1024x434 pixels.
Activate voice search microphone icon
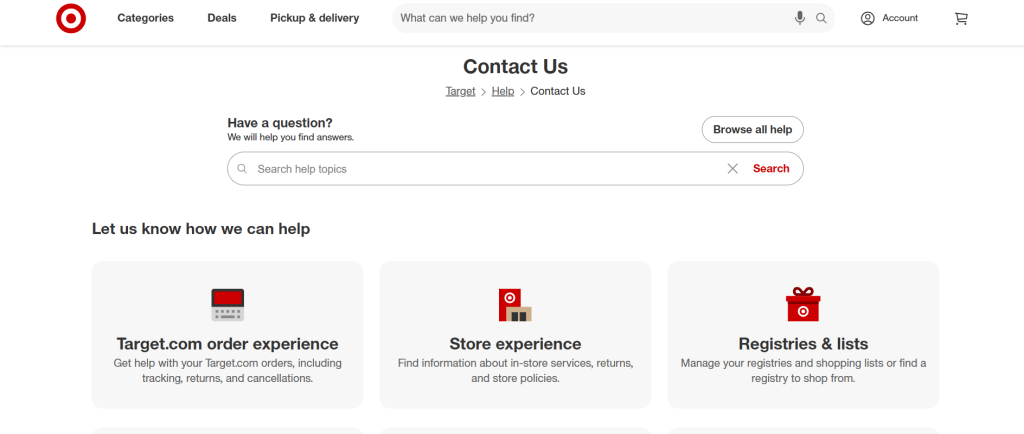[x=800, y=18]
